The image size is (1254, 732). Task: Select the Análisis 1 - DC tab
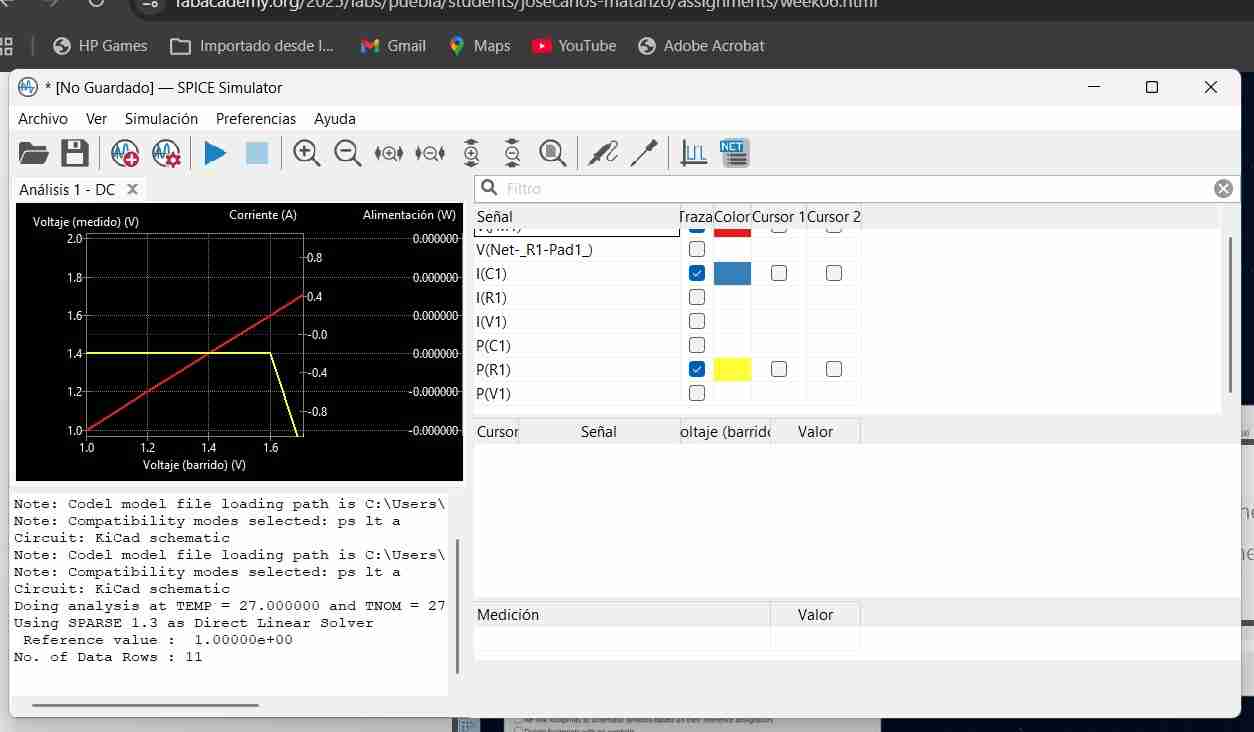[70, 188]
